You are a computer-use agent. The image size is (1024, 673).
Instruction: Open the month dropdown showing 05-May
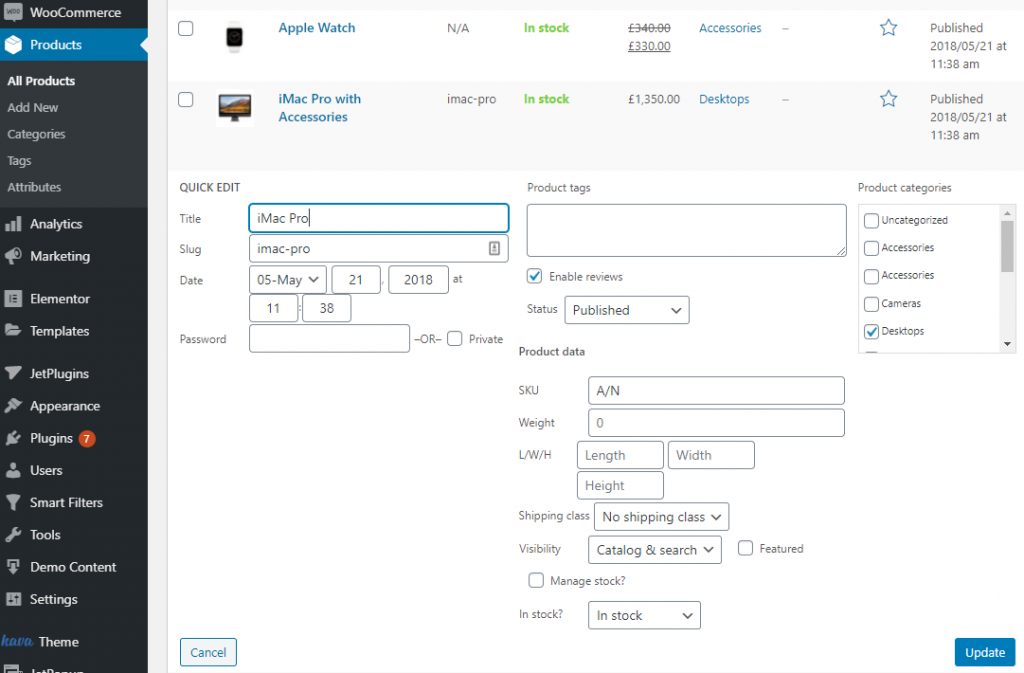(x=287, y=279)
